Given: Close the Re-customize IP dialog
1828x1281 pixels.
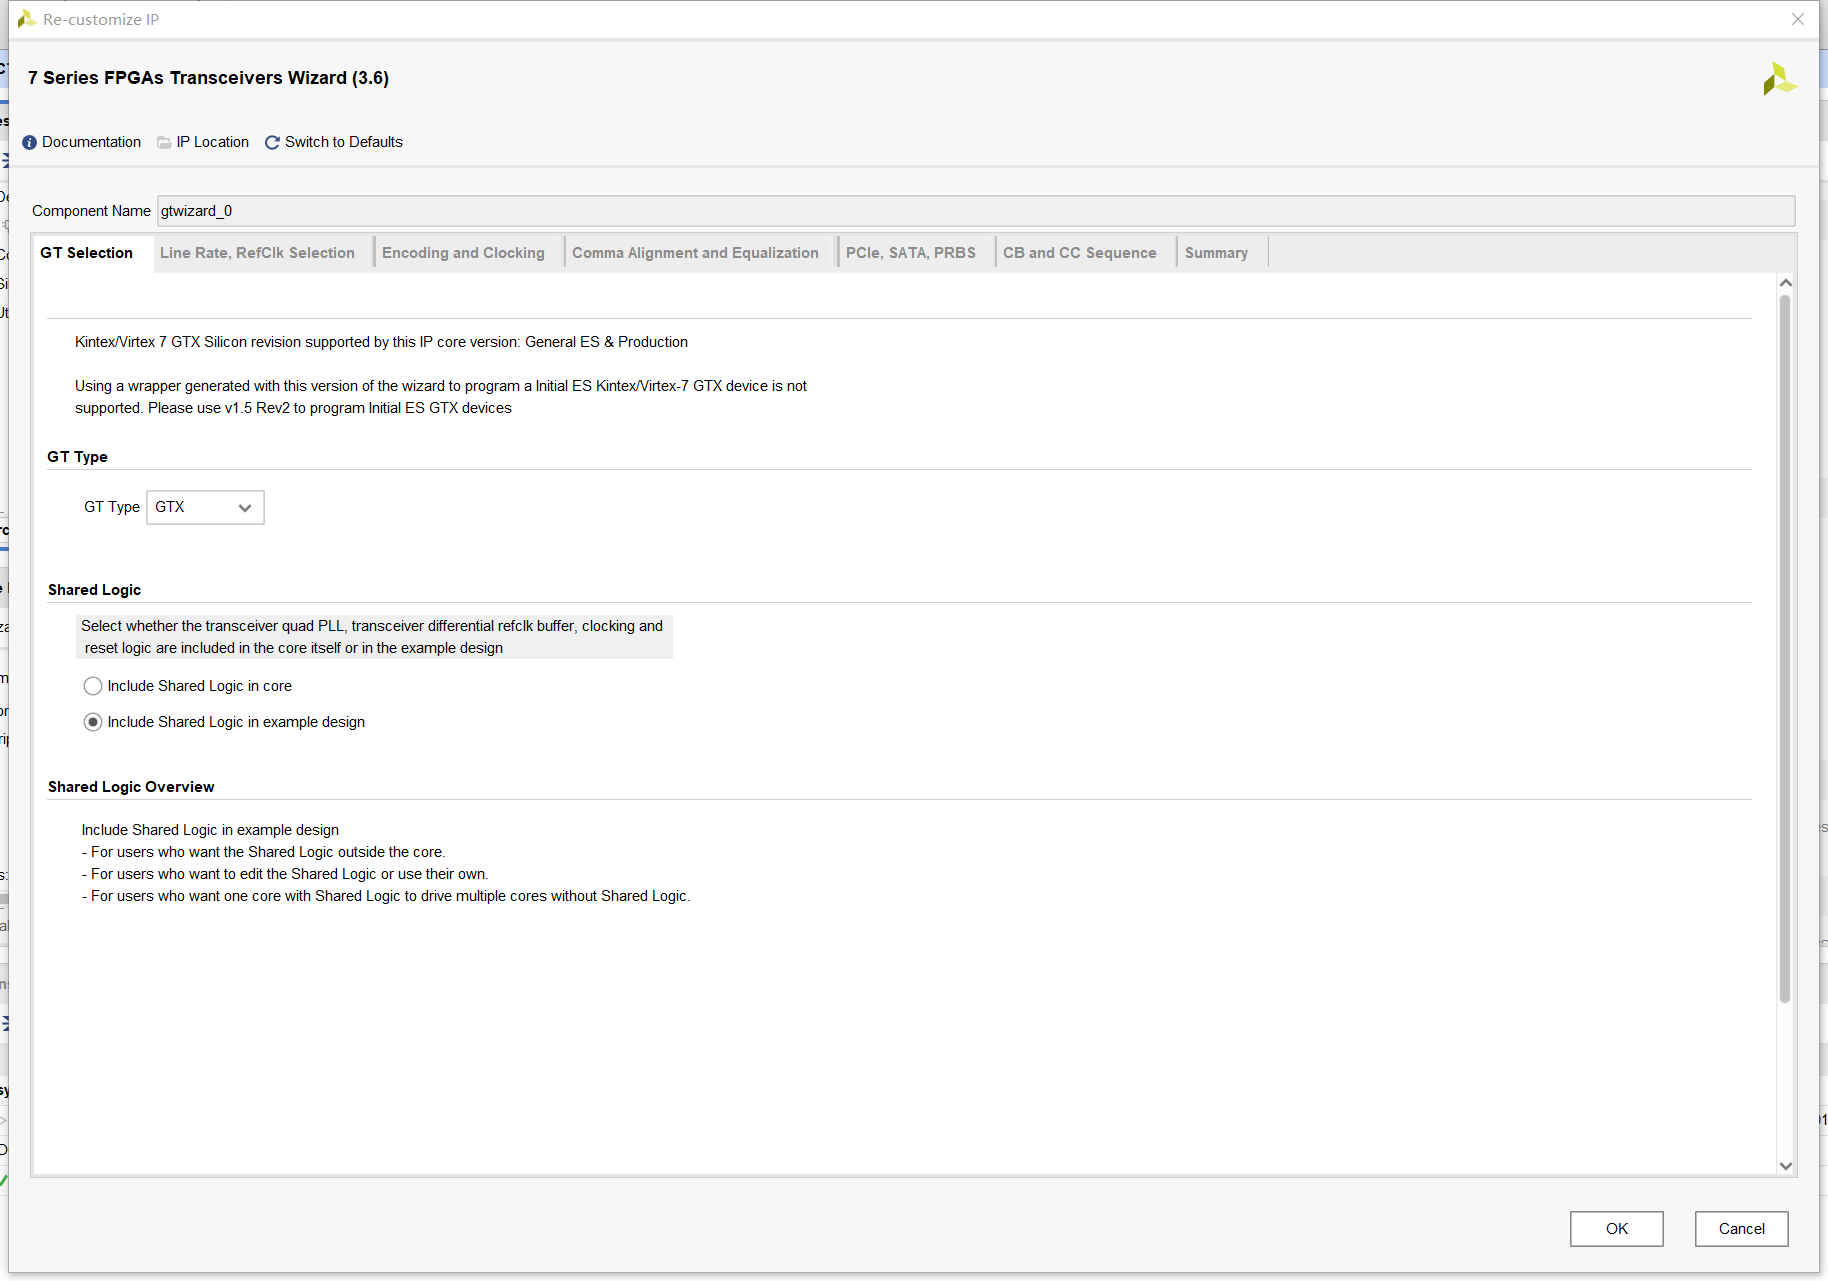Looking at the screenshot, I should (1798, 19).
